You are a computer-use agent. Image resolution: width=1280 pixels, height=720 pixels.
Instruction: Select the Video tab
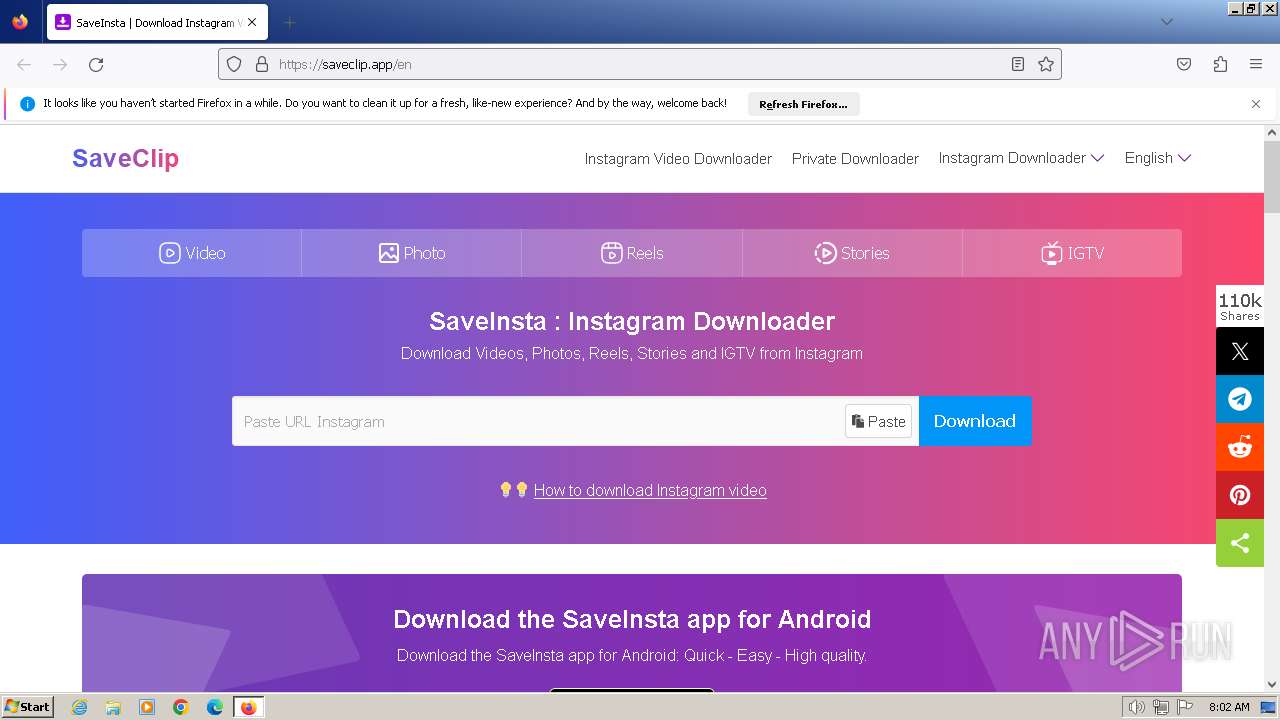(192, 253)
